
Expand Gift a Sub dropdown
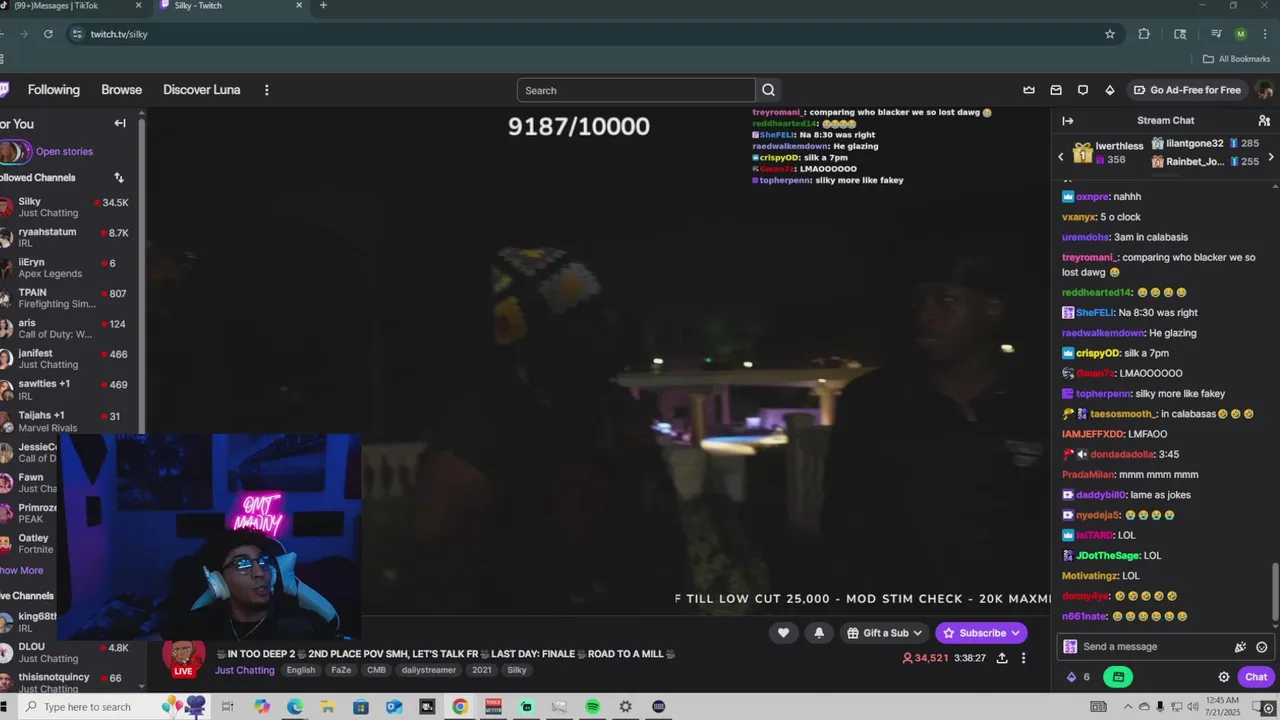tap(883, 632)
